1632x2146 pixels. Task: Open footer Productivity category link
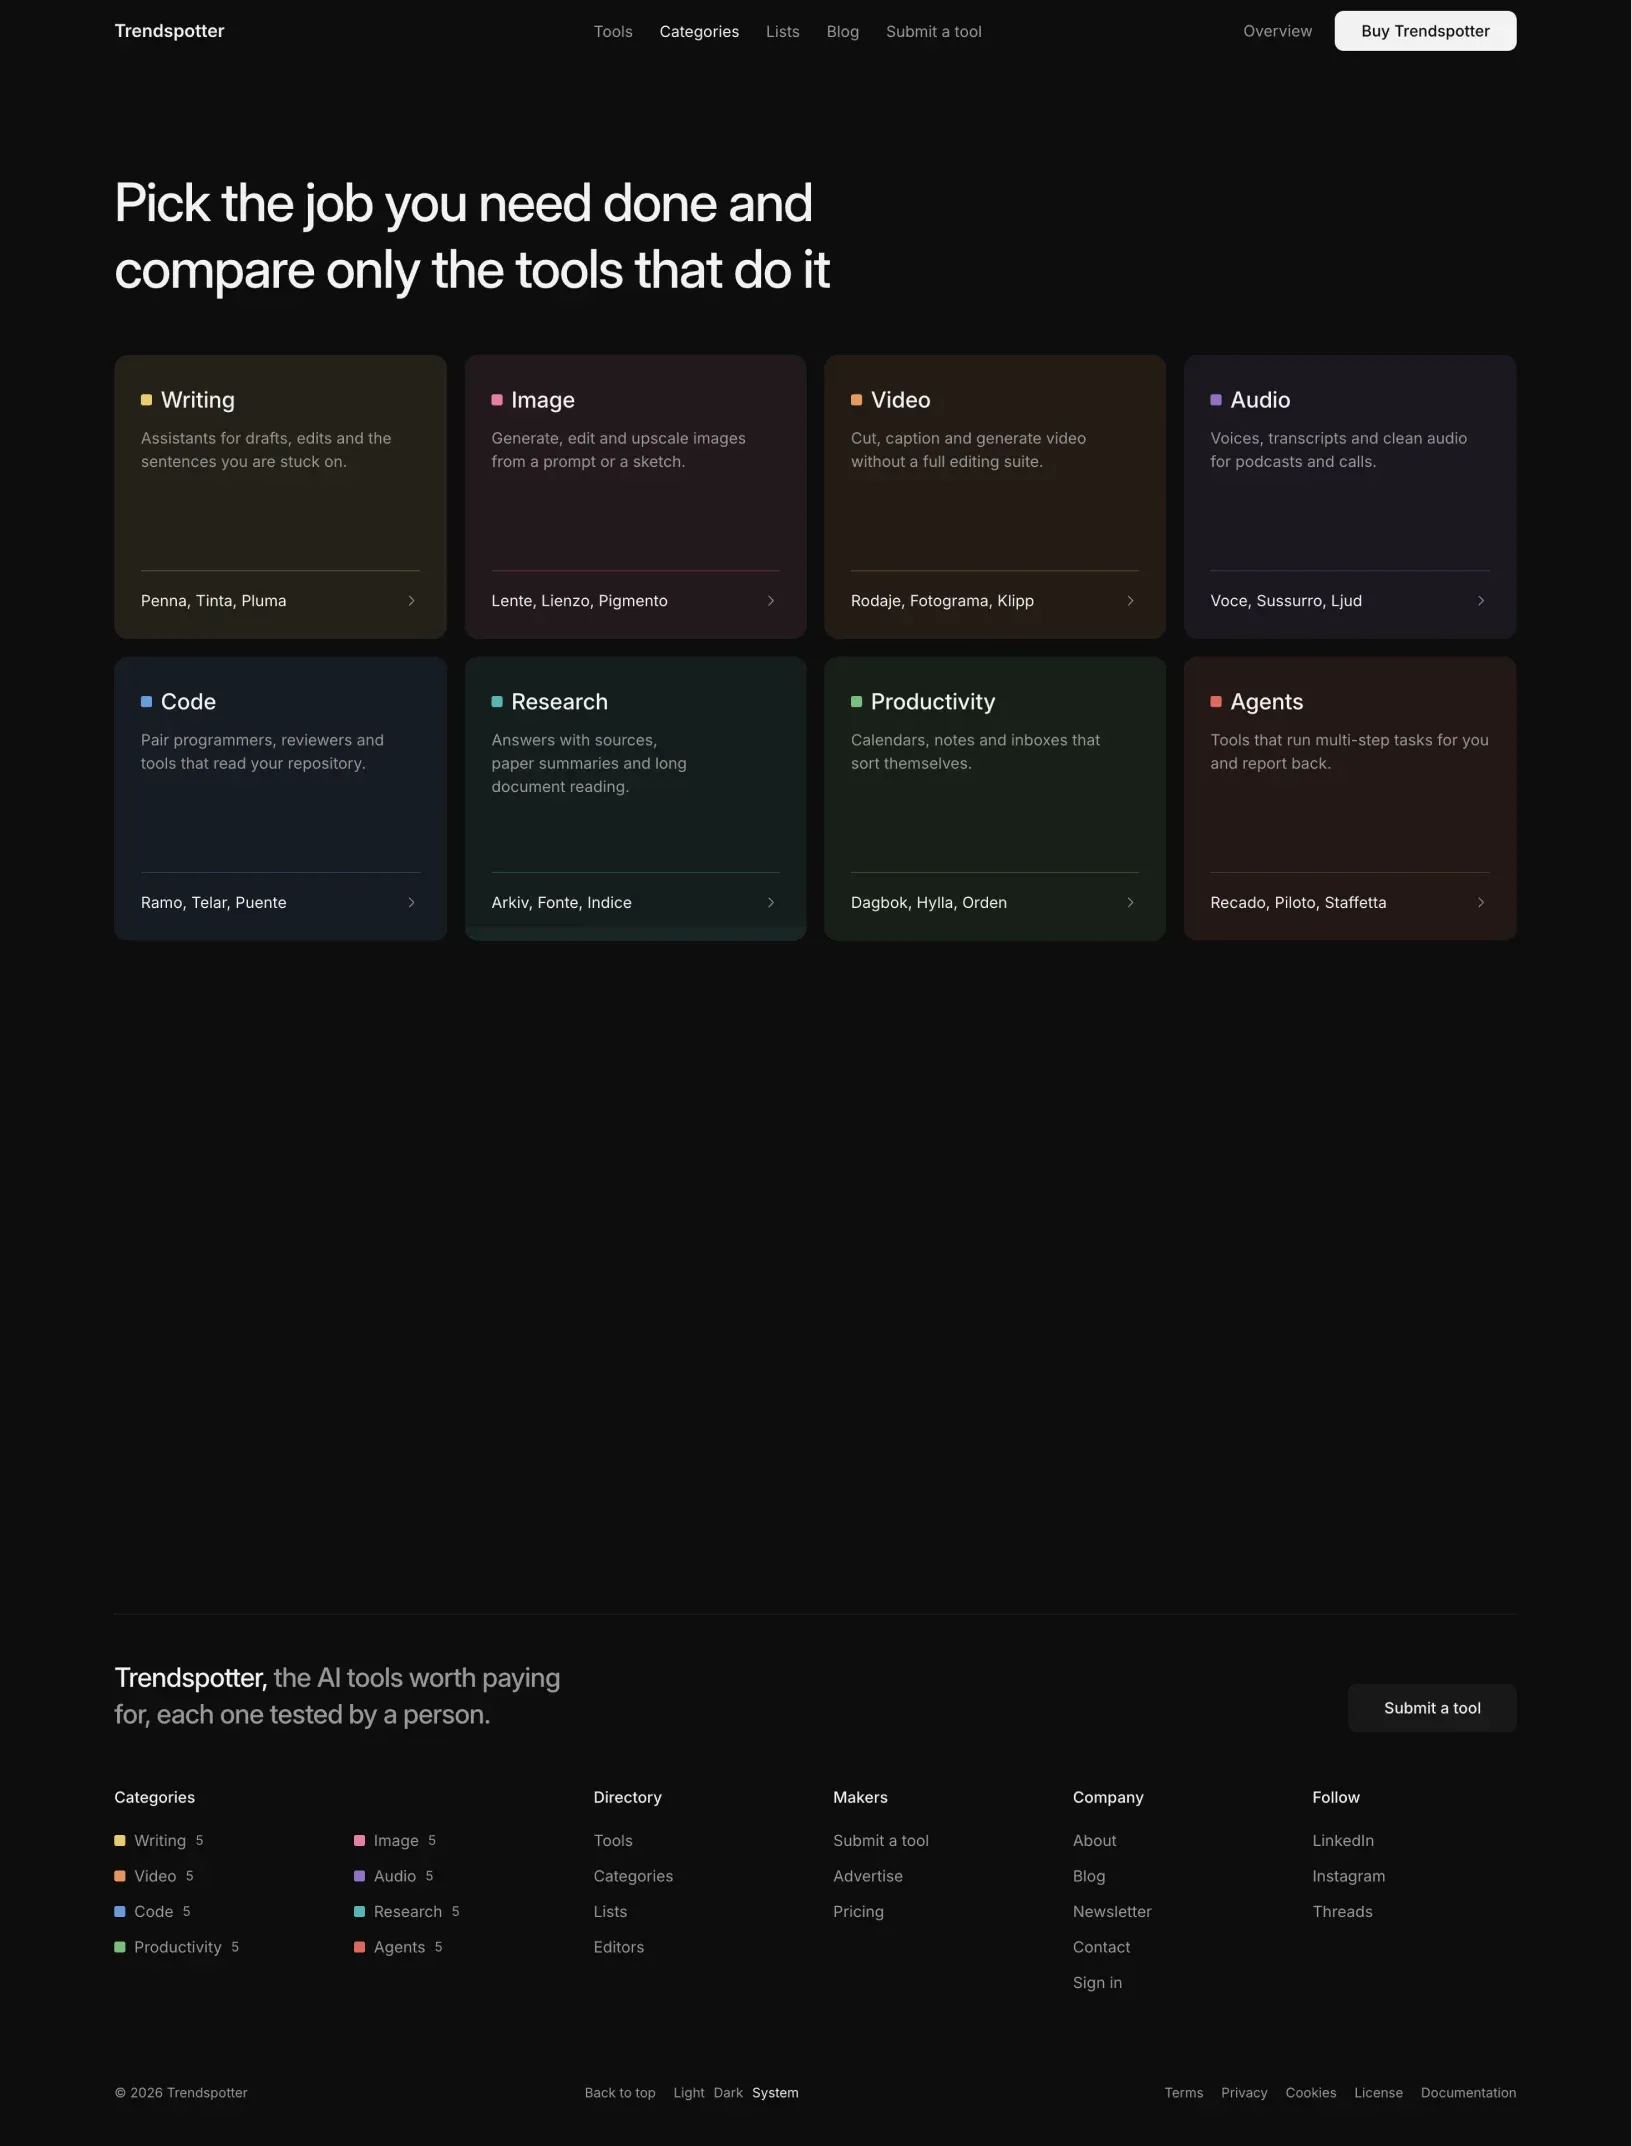click(177, 1947)
